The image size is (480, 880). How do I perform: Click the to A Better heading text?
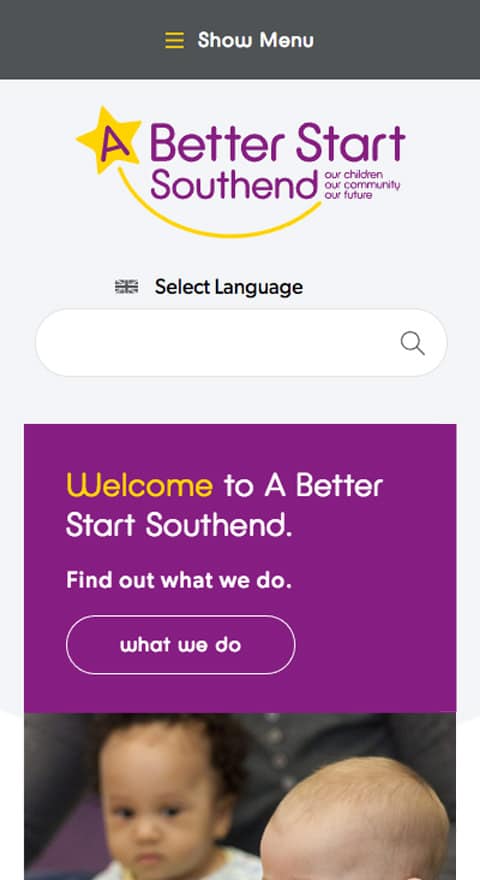pyautogui.click(x=303, y=485)
